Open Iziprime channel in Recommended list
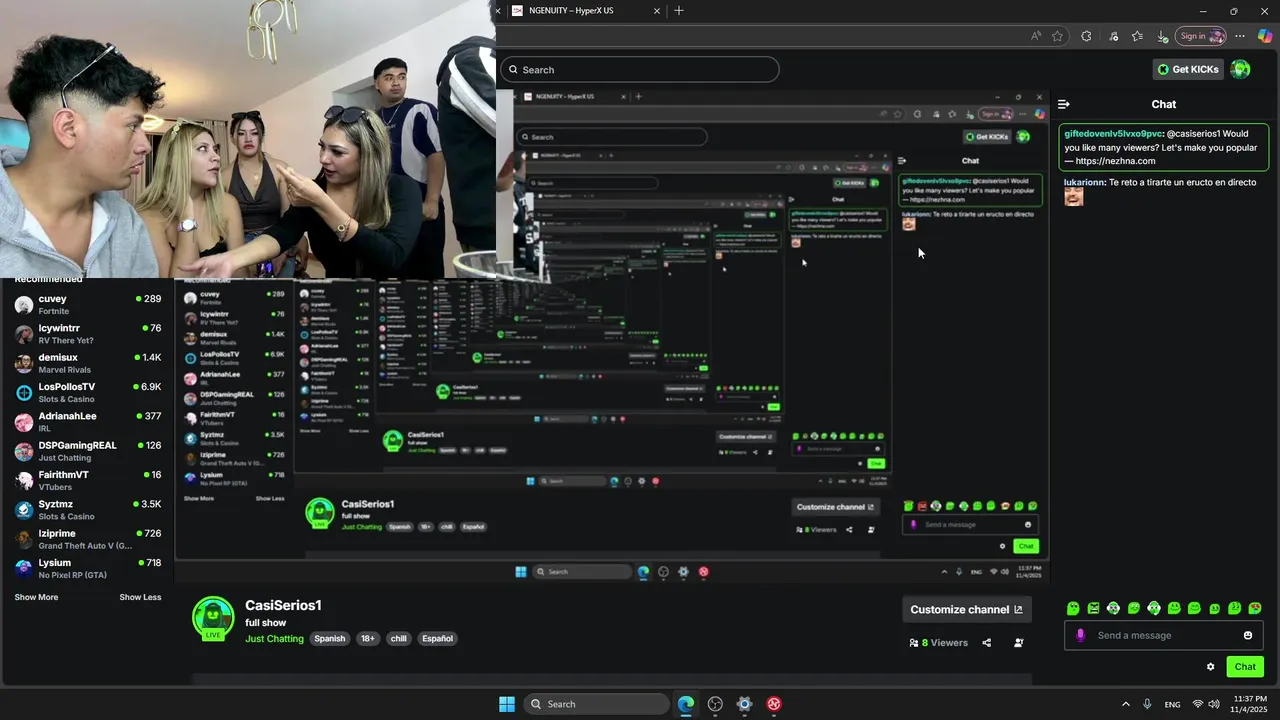The width and height of the screenshot is (1280, 720). click(87, 539)
